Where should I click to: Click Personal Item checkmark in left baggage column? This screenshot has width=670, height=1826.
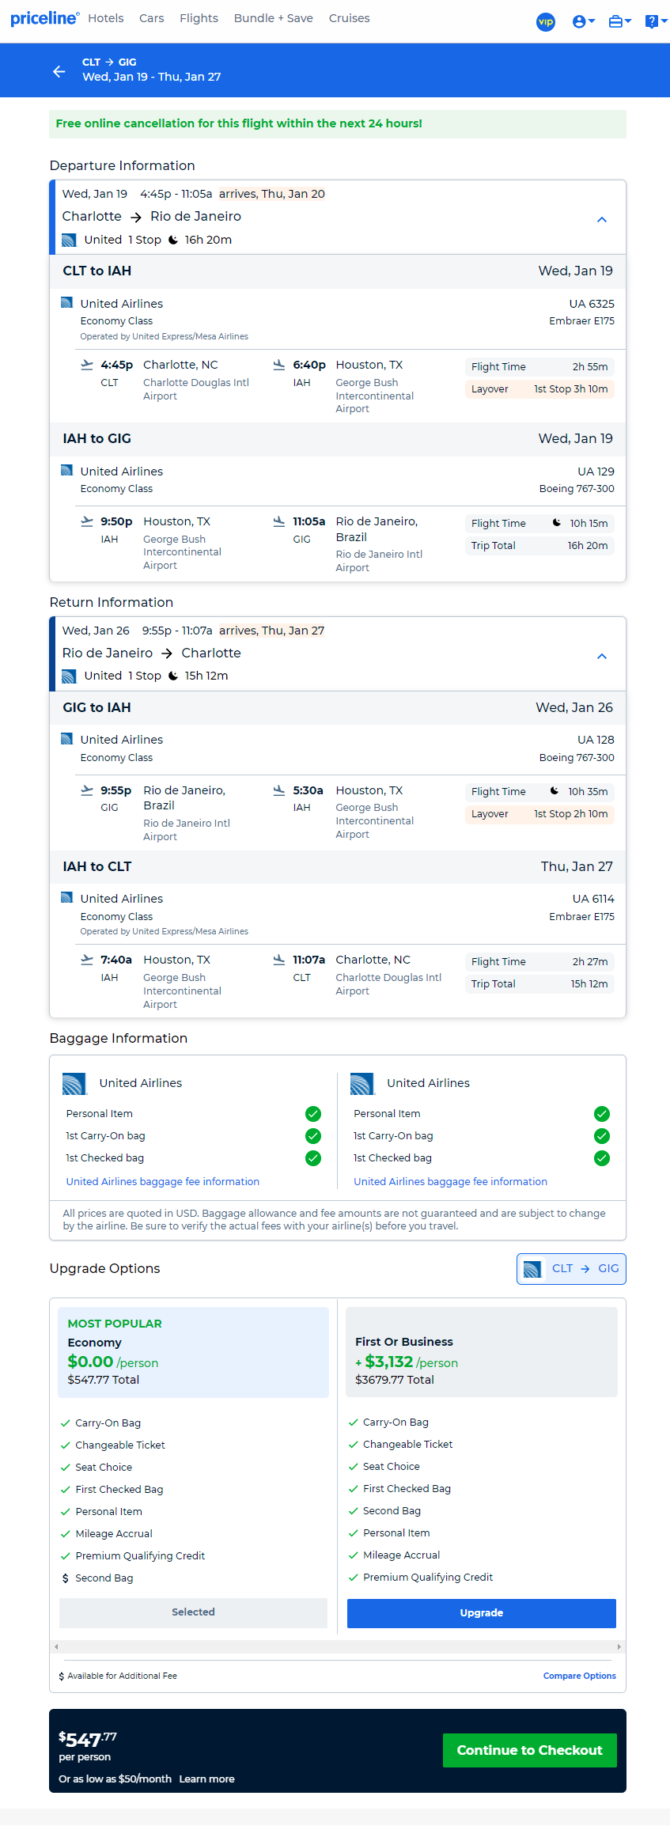(x=313, y=1114)
